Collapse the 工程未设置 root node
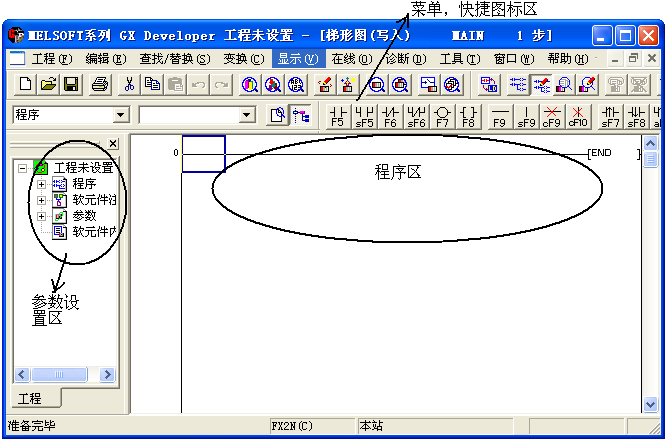The height and width of the screenshot is (441, 667). (x=23, y=168)
